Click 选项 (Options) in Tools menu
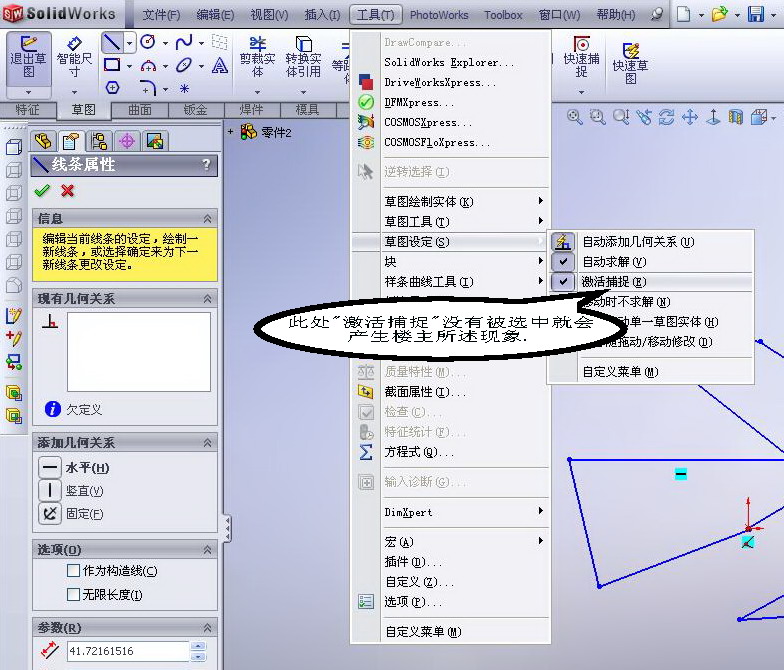The image size is (784, 670). click(450, 602)
